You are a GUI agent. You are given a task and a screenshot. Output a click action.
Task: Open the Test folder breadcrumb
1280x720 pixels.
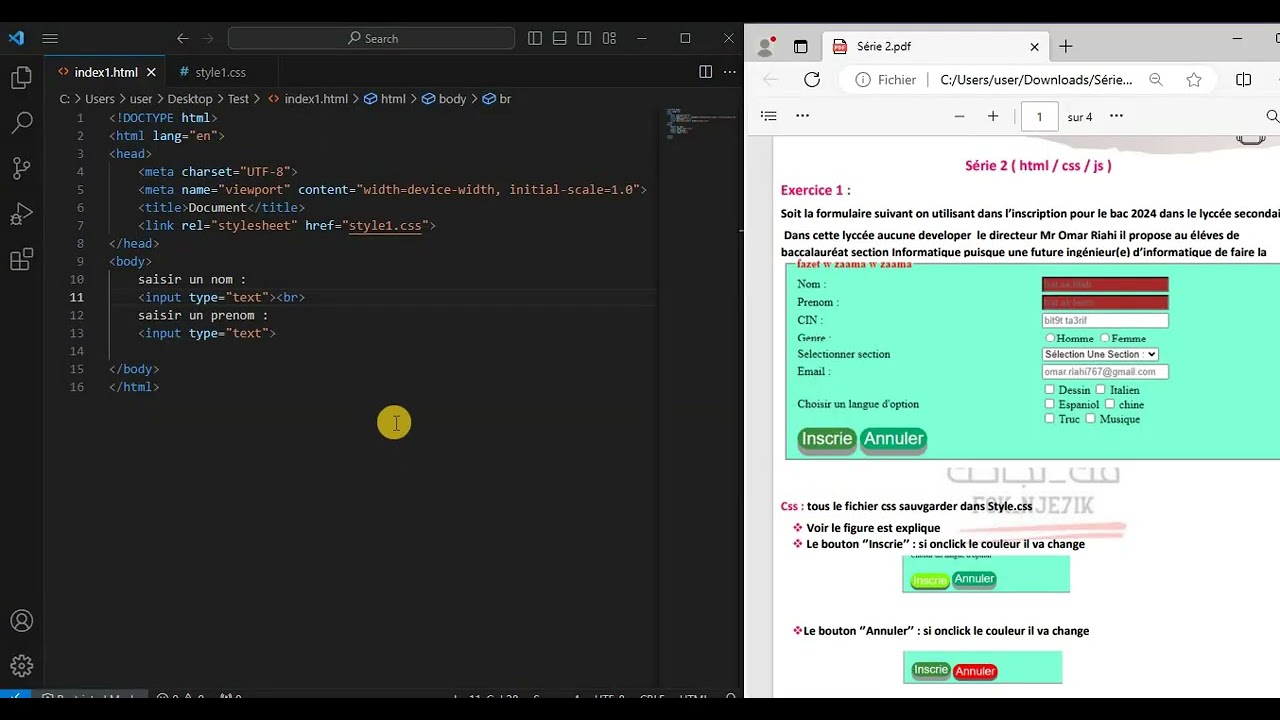[238, 99]
